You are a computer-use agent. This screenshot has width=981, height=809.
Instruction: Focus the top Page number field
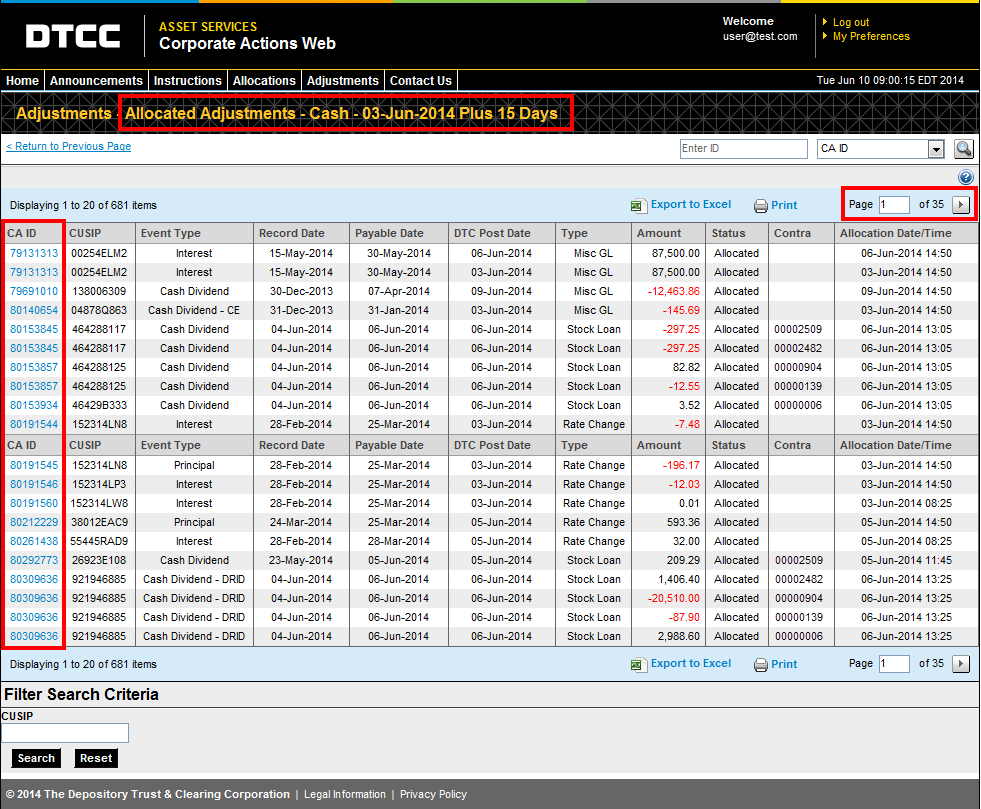(894, 205)
